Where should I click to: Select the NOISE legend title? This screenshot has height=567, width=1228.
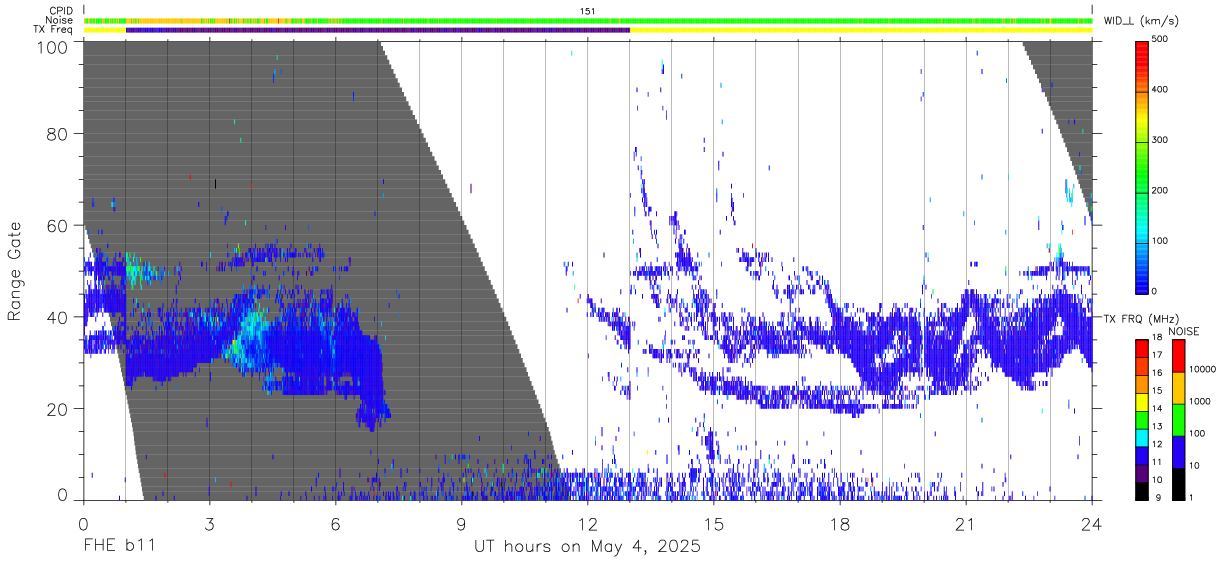(x=1183, y=331)
